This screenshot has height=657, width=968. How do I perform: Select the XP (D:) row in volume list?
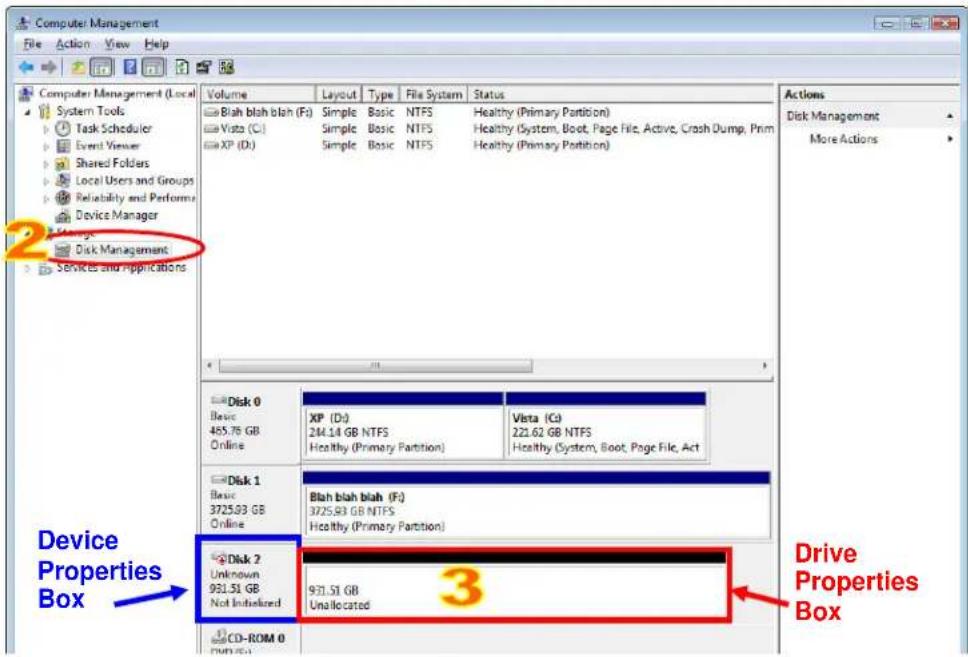point(488,145)
